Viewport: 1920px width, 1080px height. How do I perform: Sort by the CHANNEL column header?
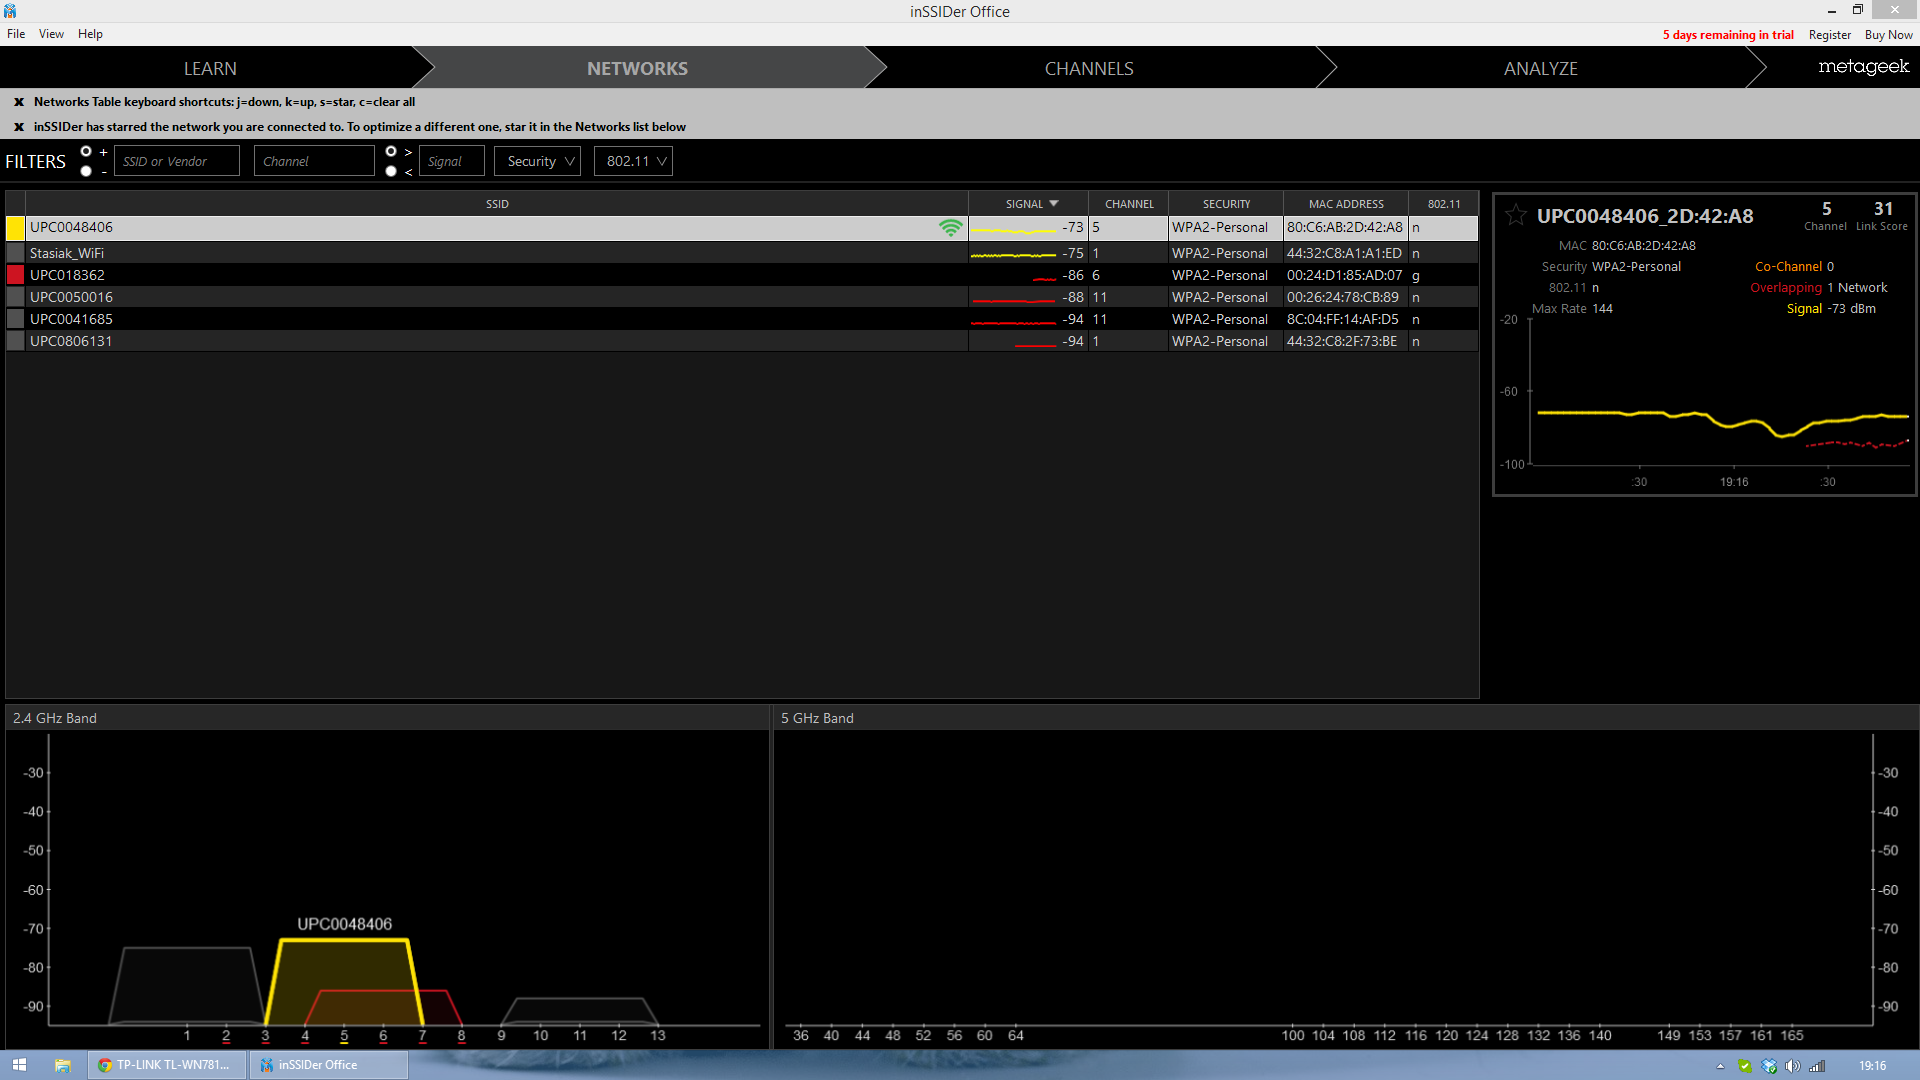pyautogui.click(x=1129, y=204)
